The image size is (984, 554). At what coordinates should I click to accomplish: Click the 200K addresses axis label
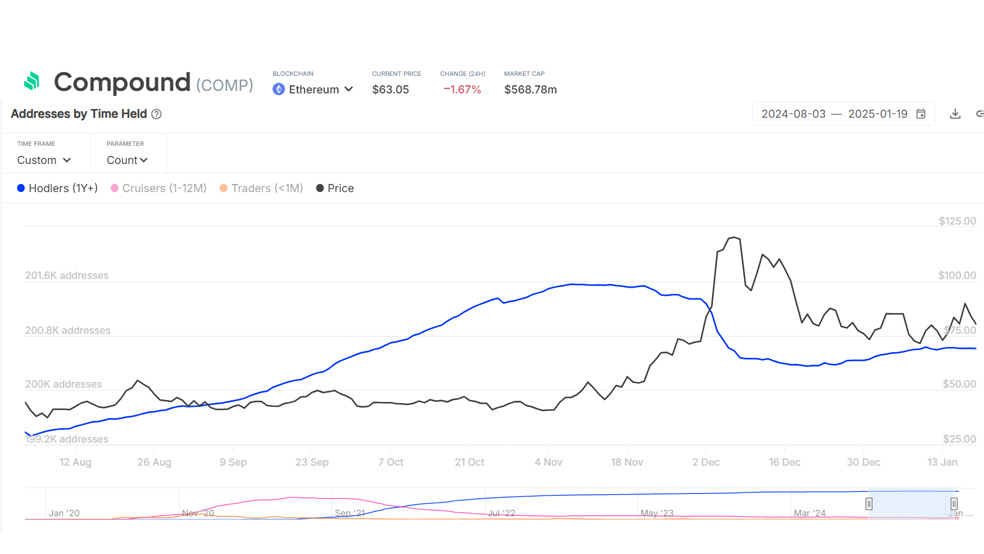click(x=63, y=384)
